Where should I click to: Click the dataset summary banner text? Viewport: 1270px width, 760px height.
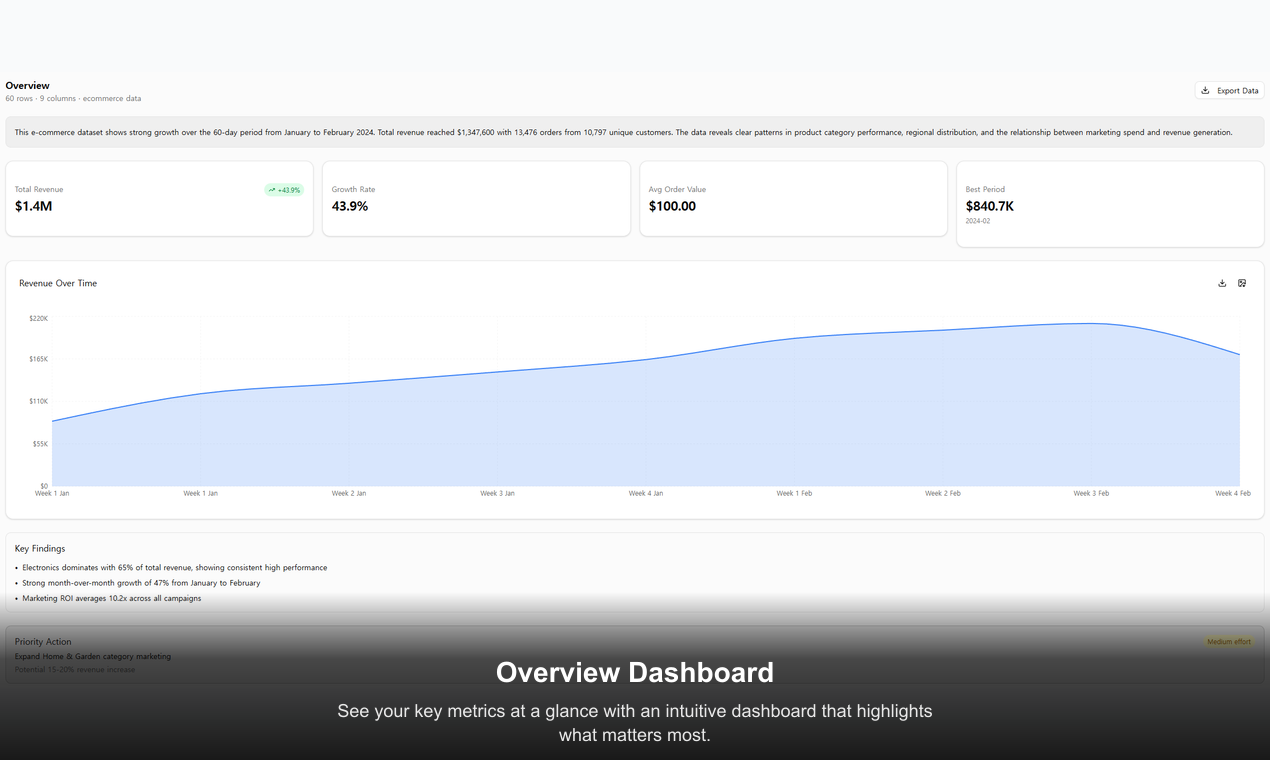635,131
